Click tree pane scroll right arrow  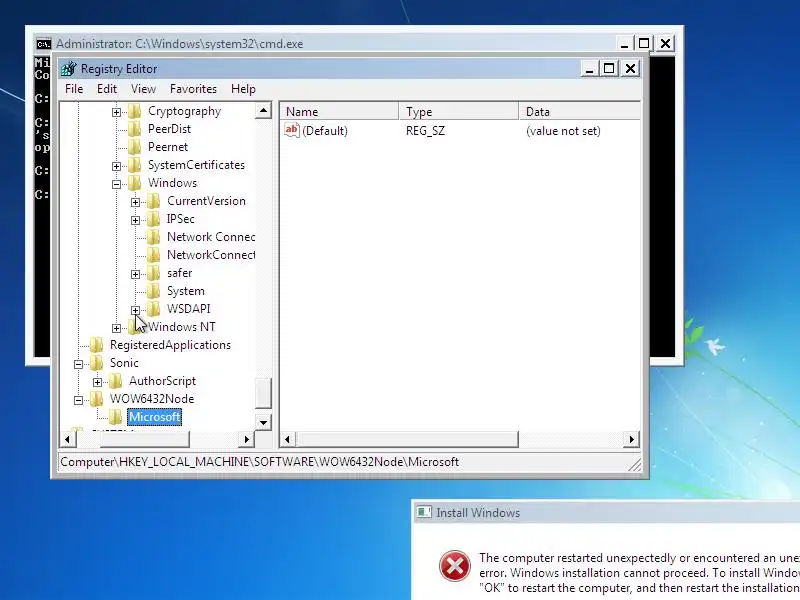click(x=246, y=439)
